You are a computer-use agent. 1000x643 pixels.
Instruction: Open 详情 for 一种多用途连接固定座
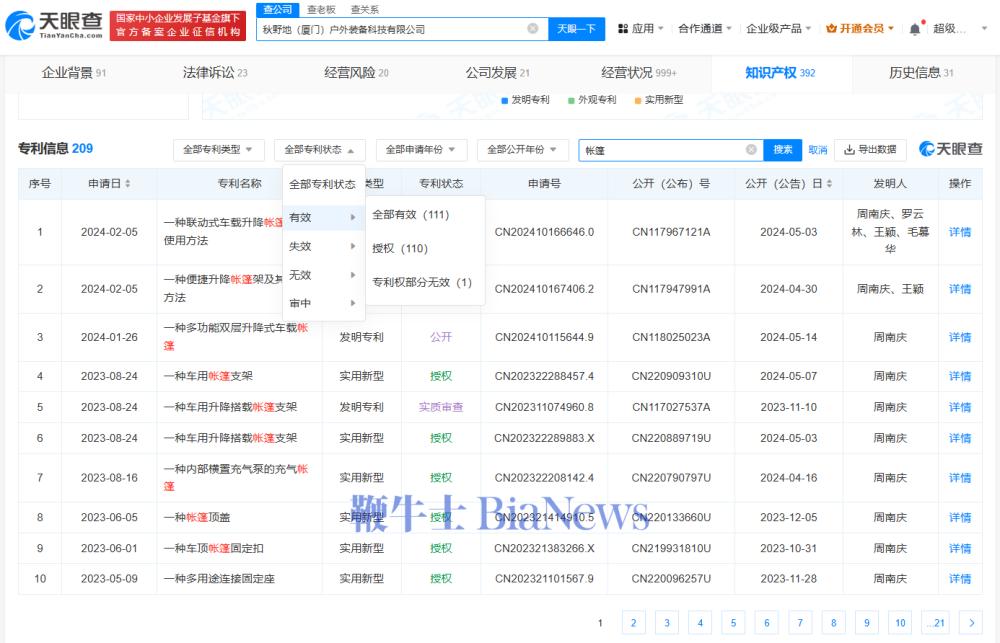[x=960, y=579]
